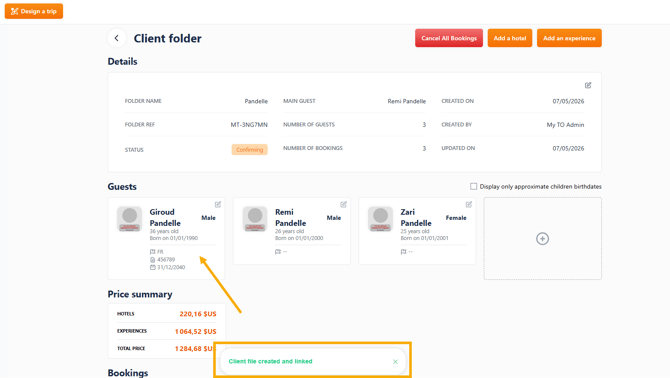The height and width of the screenshot is (378, 670).
Task: Edit the folder details with pencil icon
Action: point(588,85)
